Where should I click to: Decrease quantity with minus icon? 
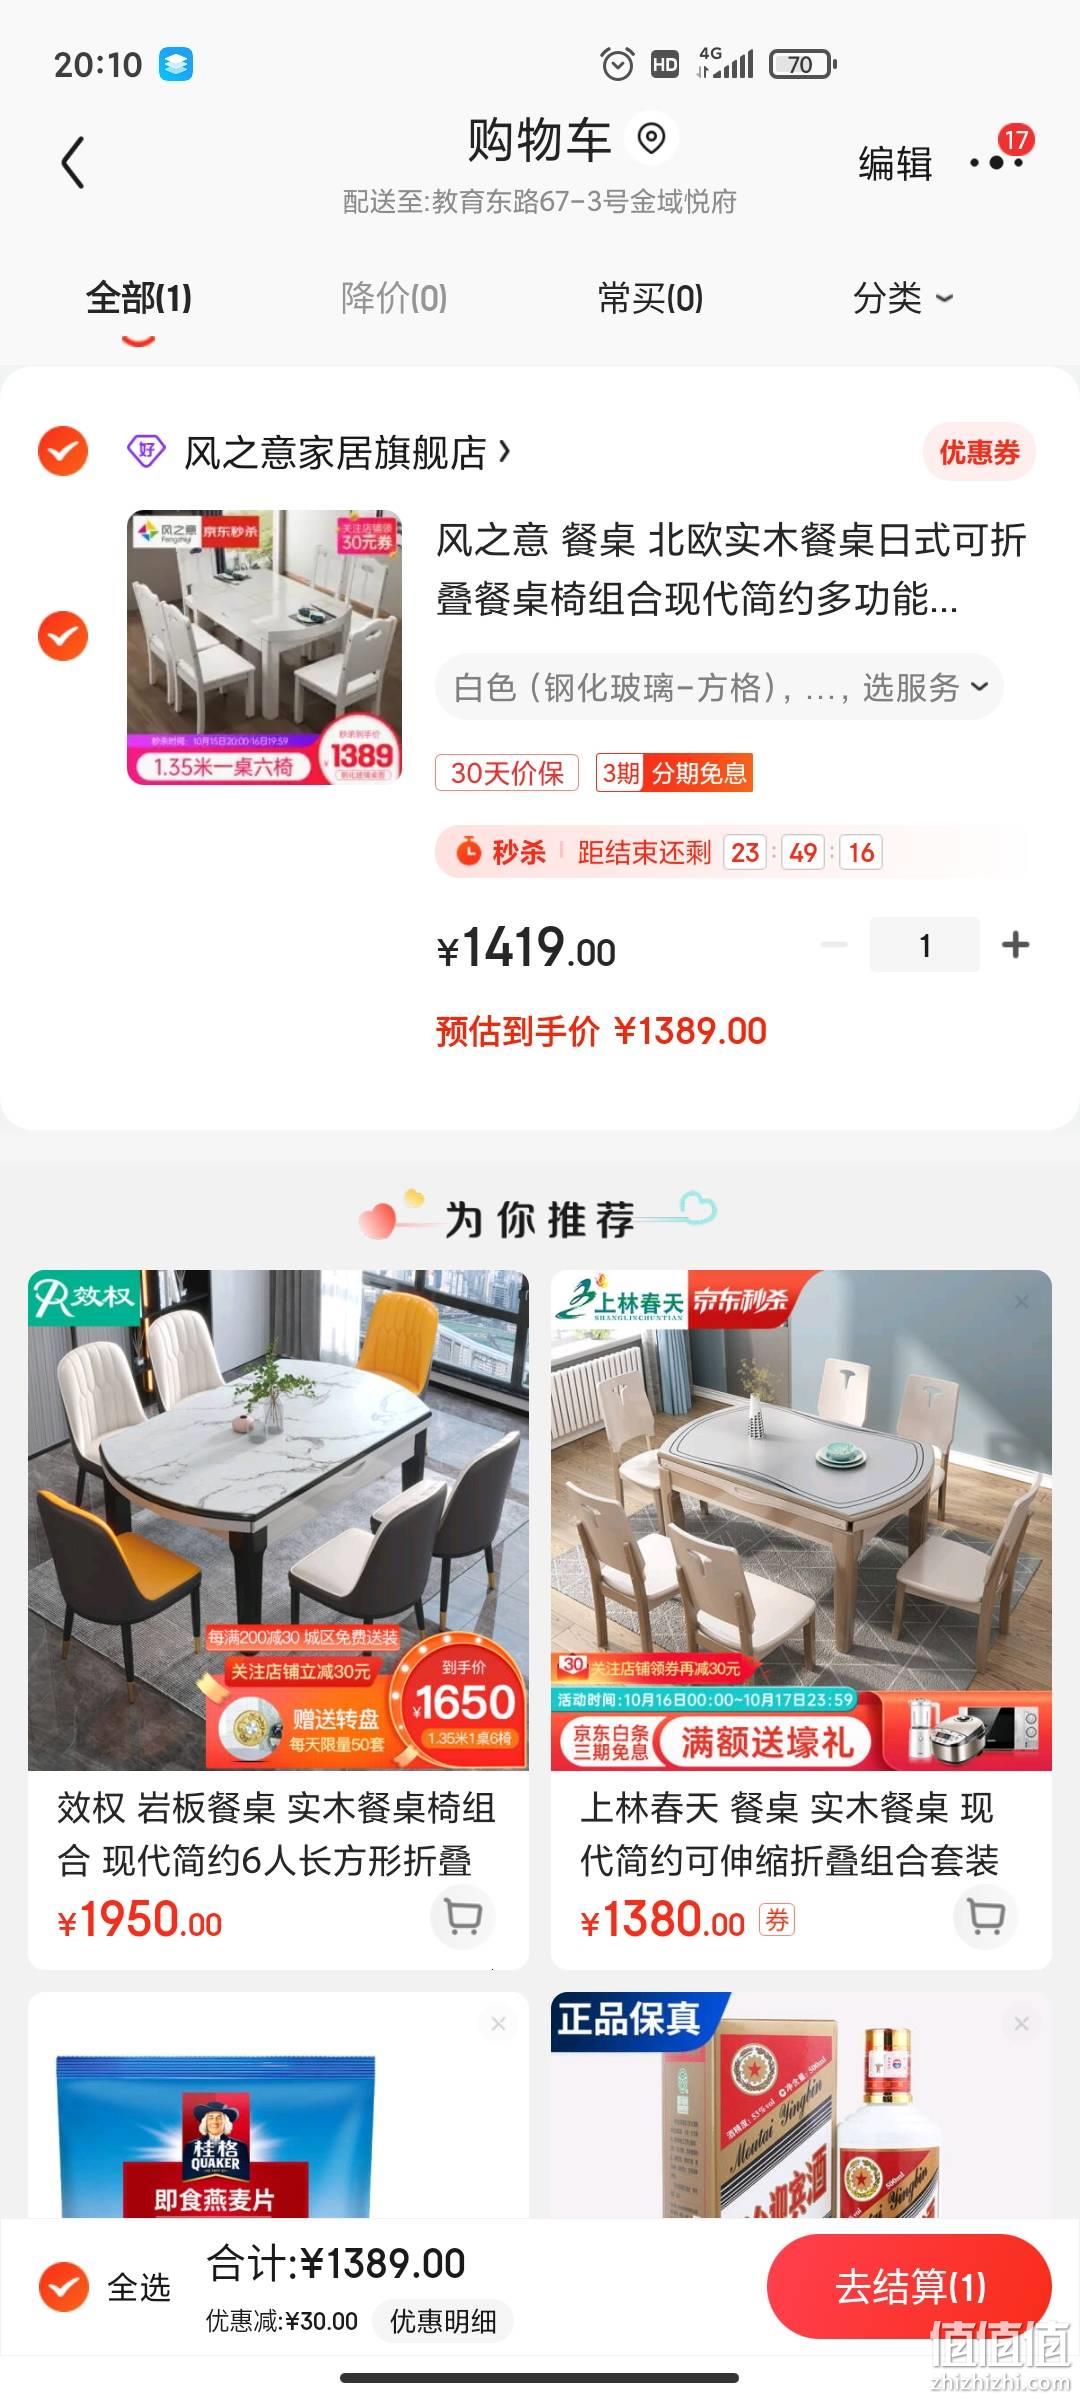pyautogui.click(x=834, y=945)
